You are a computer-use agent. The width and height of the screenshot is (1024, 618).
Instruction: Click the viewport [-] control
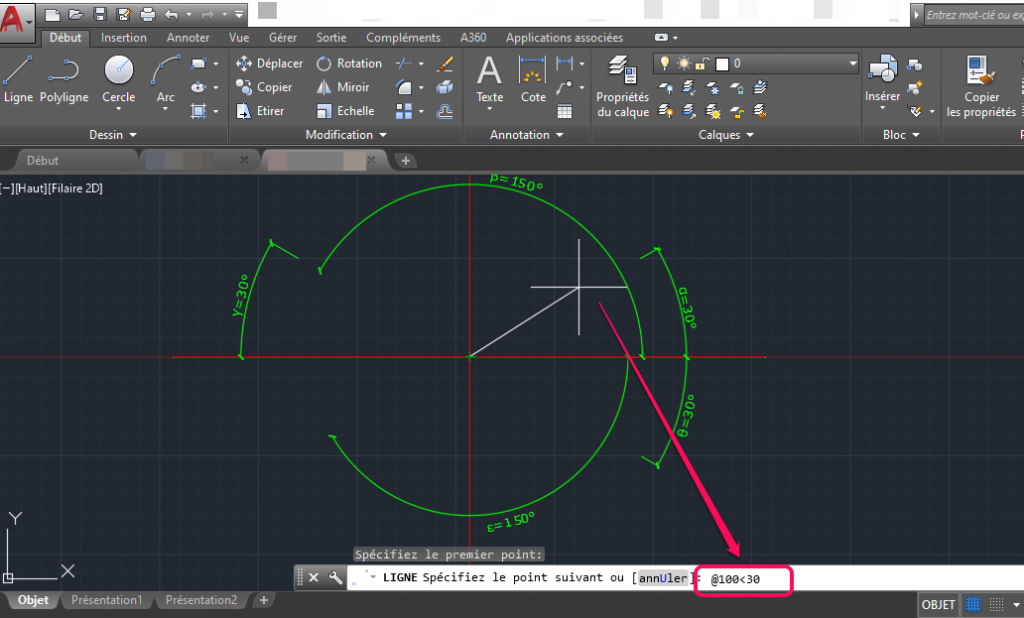coord(6,188)
